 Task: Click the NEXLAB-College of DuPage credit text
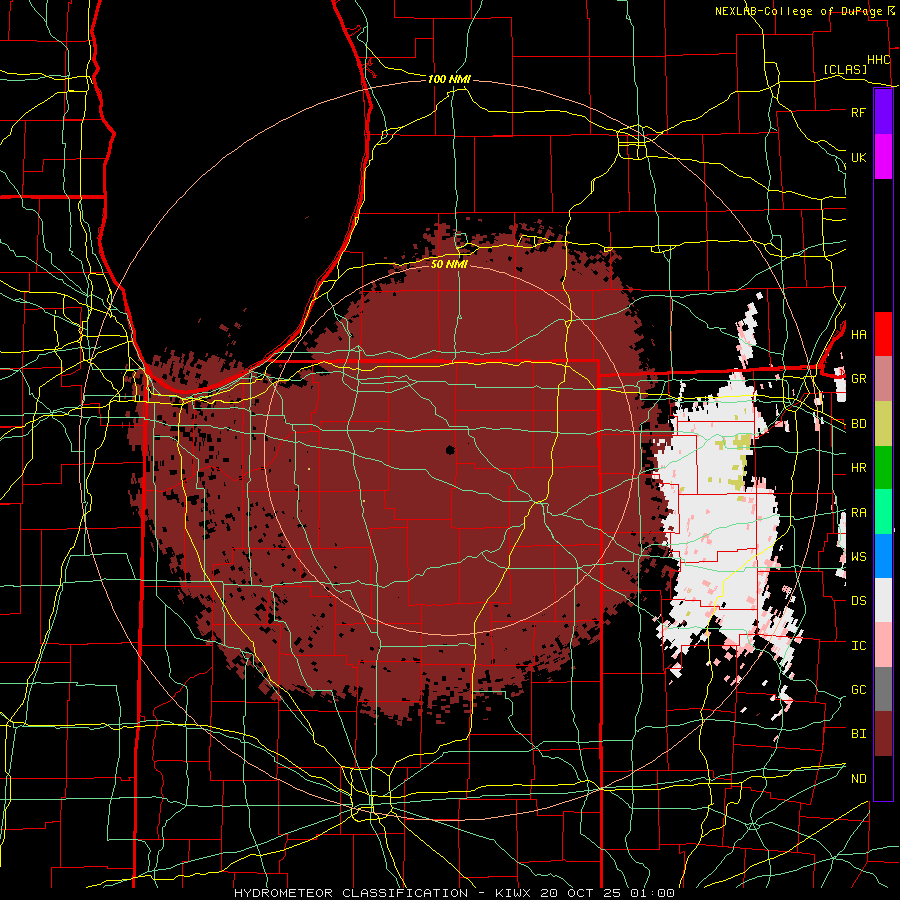pos(798,11)
